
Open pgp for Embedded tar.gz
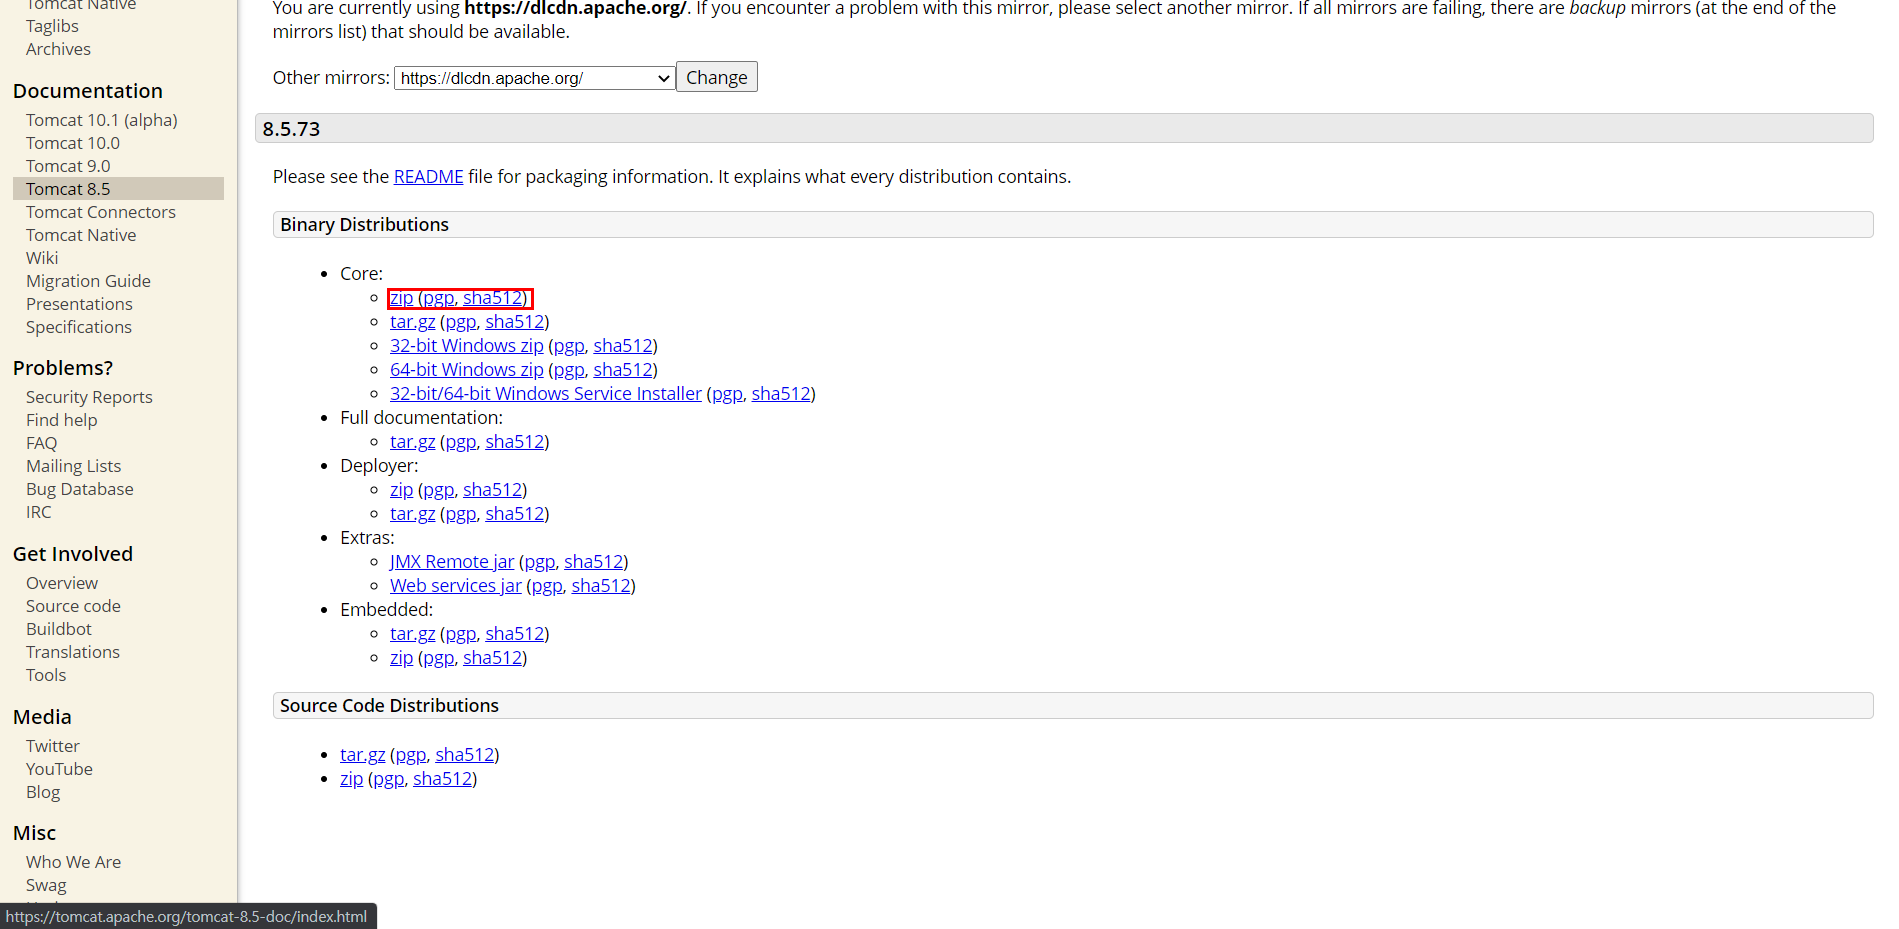(460, 634)
